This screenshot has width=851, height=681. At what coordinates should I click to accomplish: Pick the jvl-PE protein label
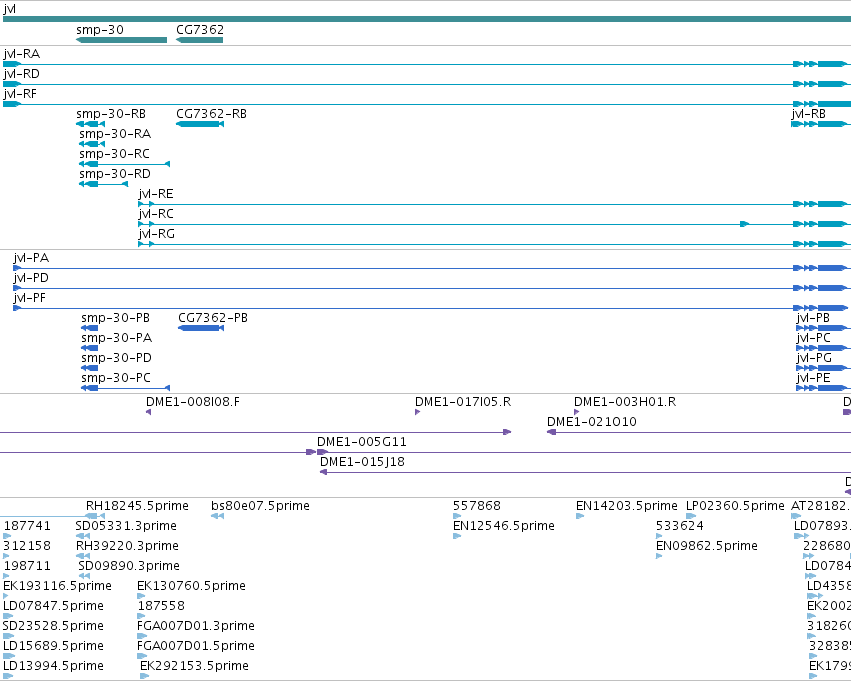tap(814, 378)
